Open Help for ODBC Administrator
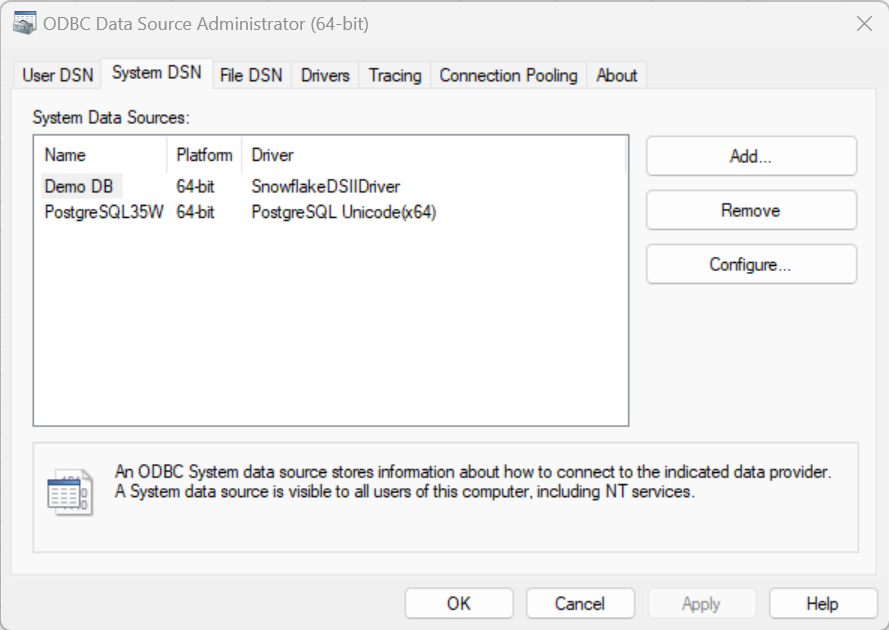889x630 pixels. coord(822,603)
